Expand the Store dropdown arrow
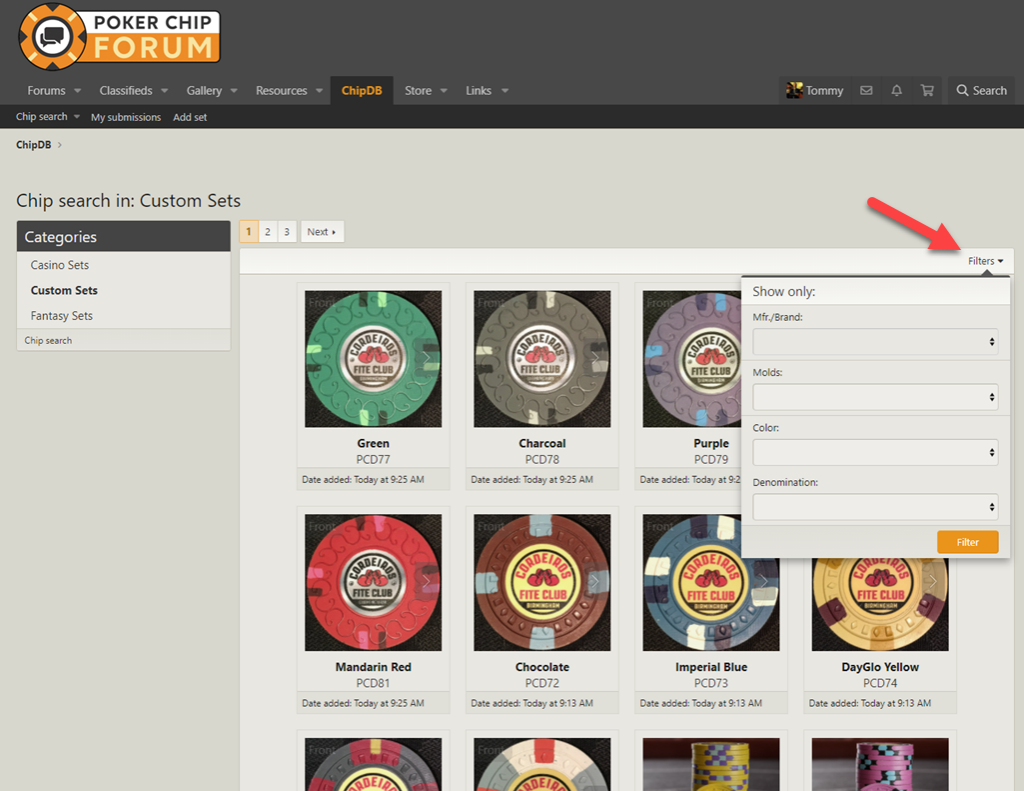 (x=443, y=91)
